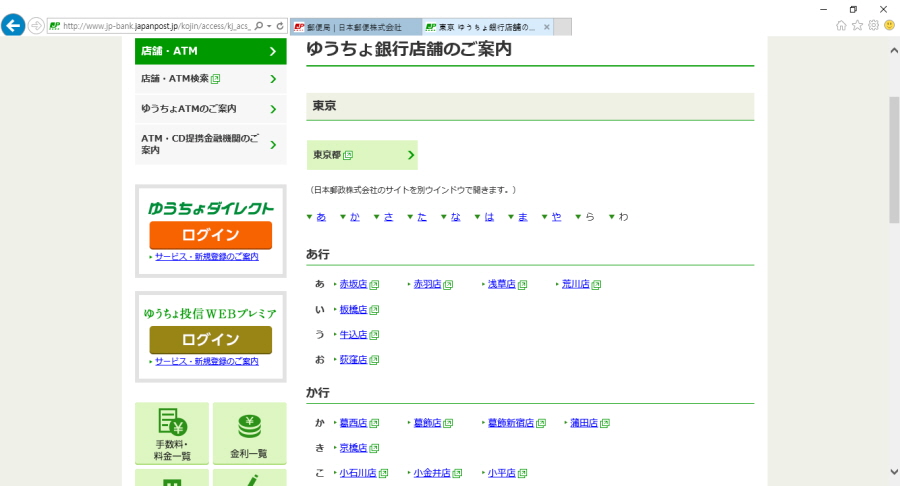Click the browser forward arrow button

click(x=36, y=26)
